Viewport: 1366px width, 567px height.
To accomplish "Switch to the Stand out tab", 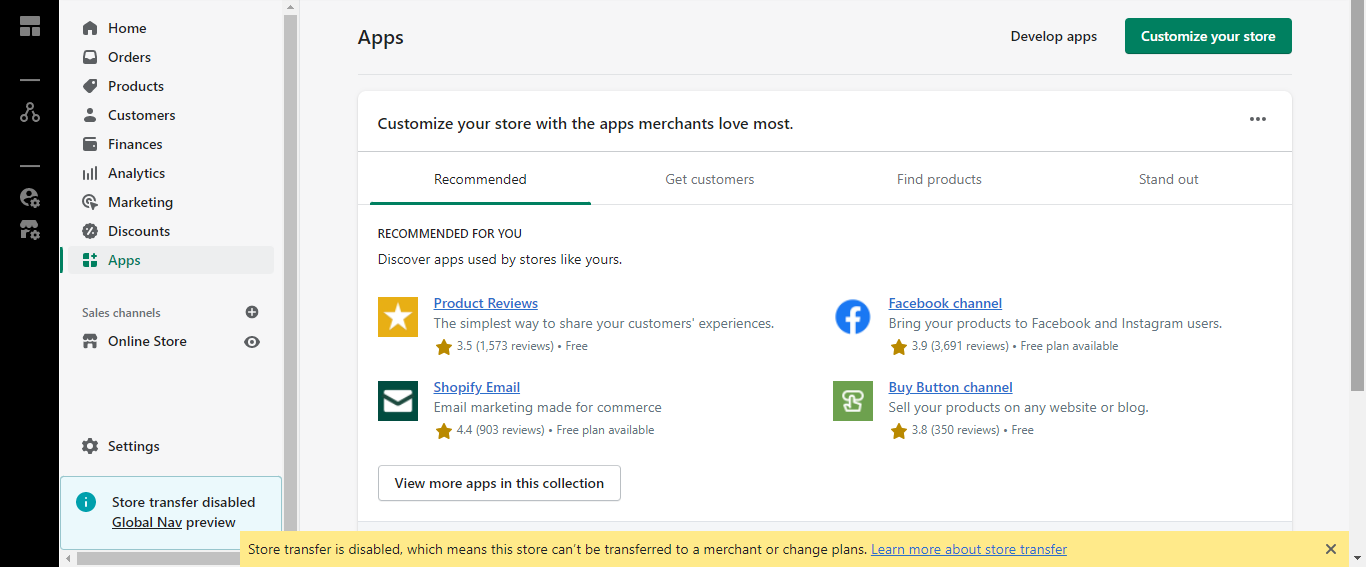I will coord(1168,179).
